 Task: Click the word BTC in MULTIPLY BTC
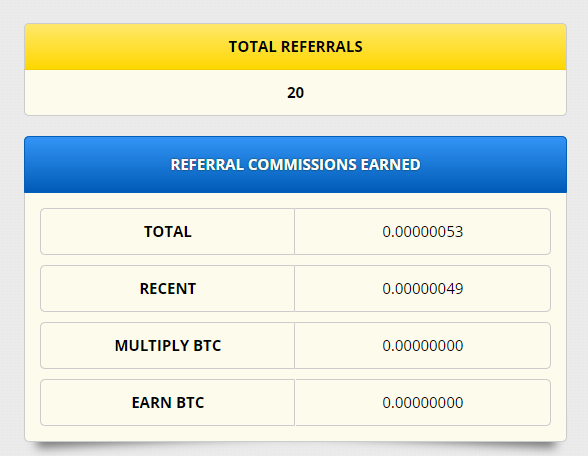coord(207,346)
